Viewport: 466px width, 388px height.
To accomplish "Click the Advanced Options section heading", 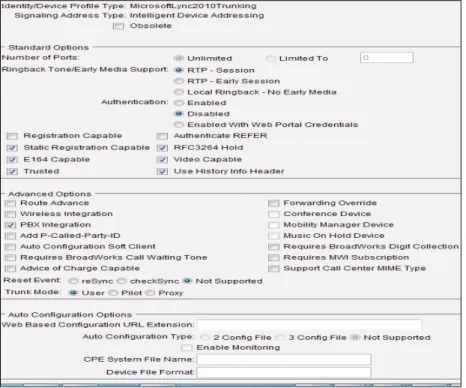I will tap(50, 194).
